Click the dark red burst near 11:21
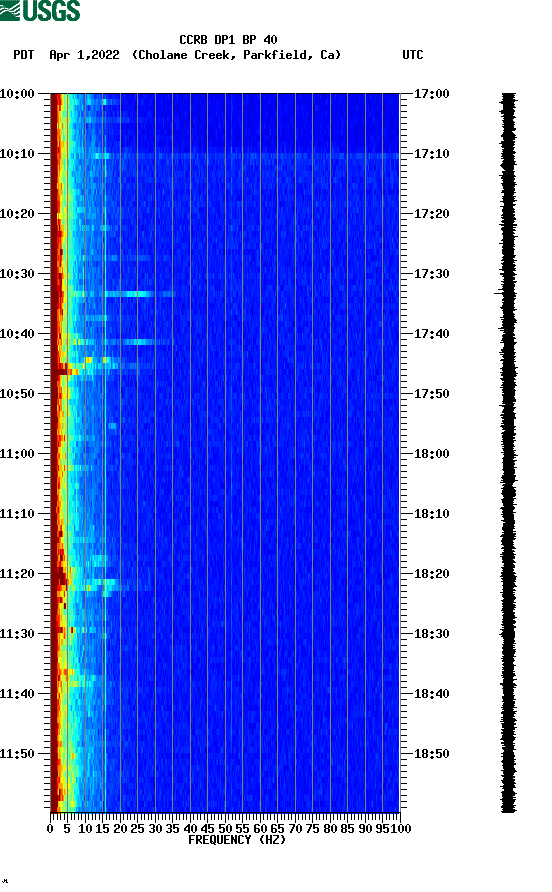552x892 pixels. [60, 579]
